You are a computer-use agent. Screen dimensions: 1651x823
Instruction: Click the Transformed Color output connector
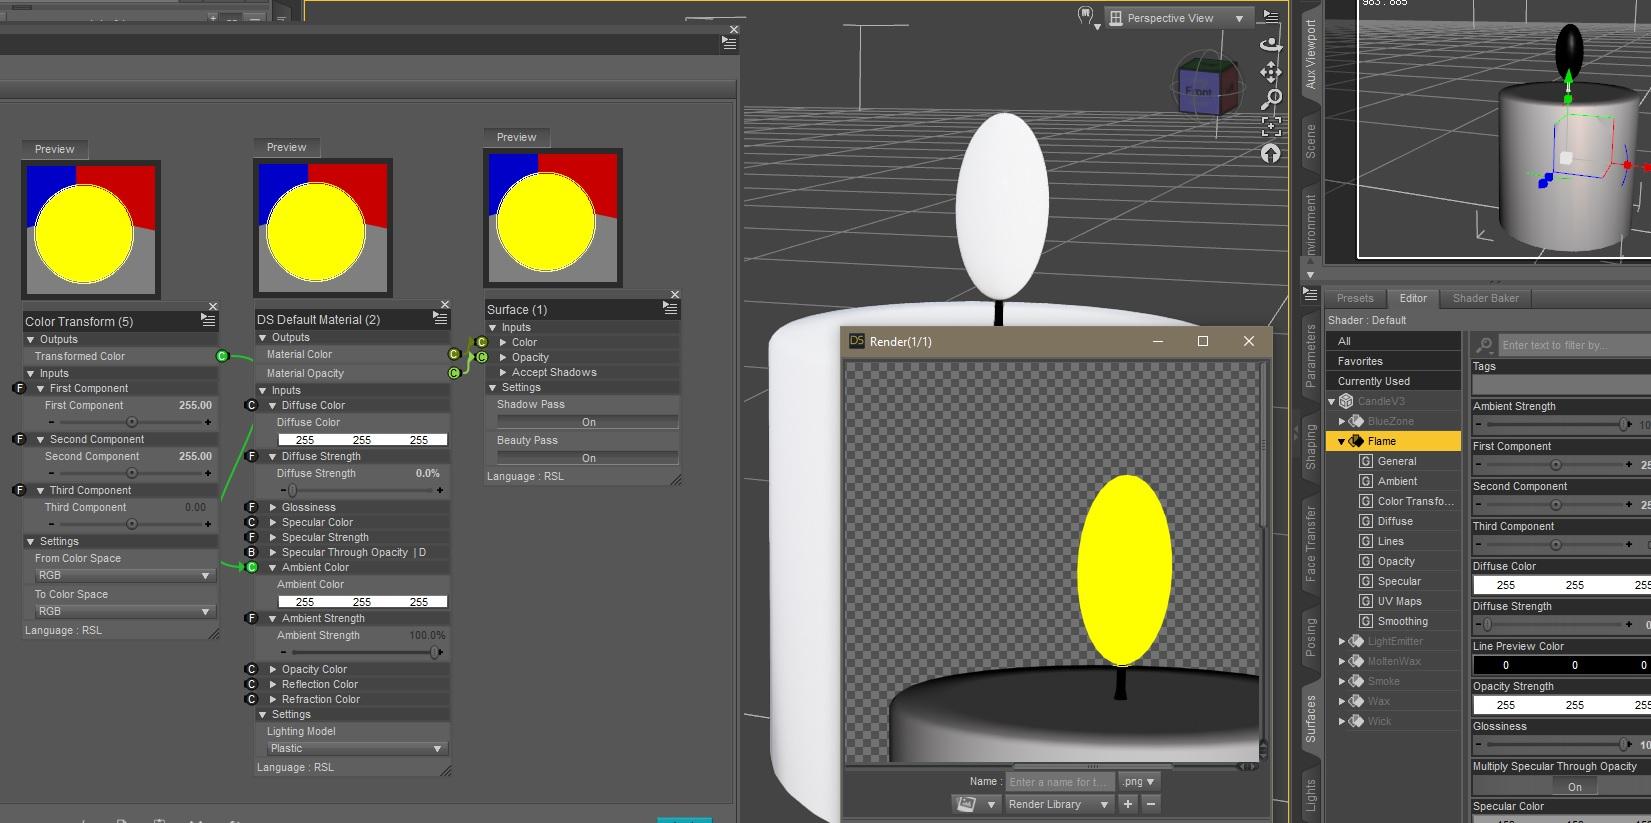(x=222, y=356)
